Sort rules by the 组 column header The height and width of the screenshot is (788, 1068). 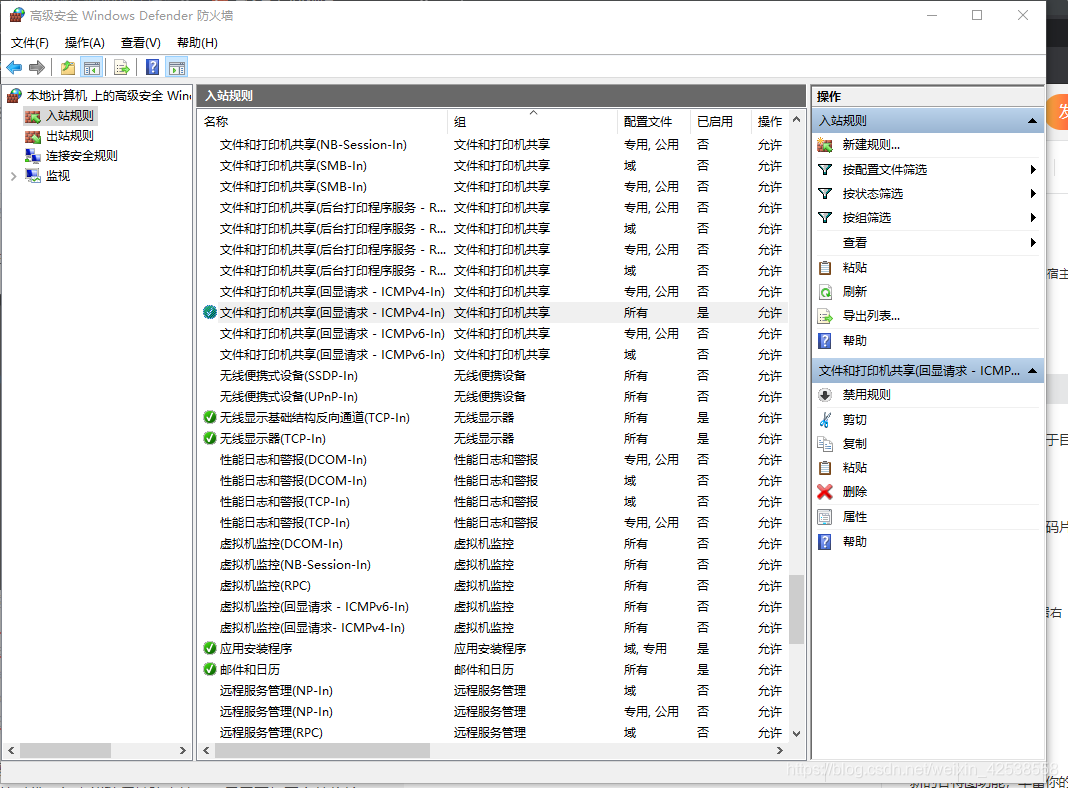tap(533, 121)
